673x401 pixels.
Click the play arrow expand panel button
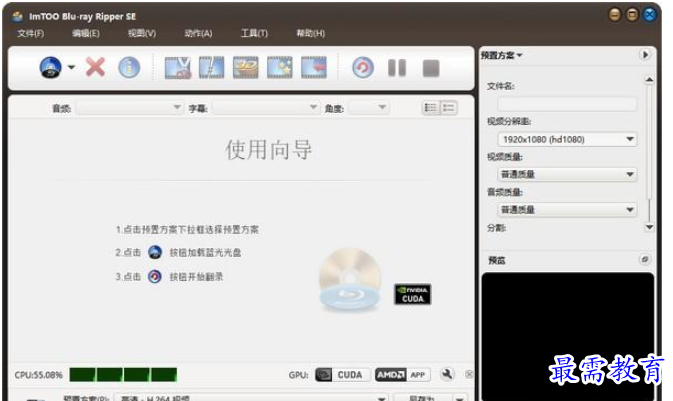(645, 55)
